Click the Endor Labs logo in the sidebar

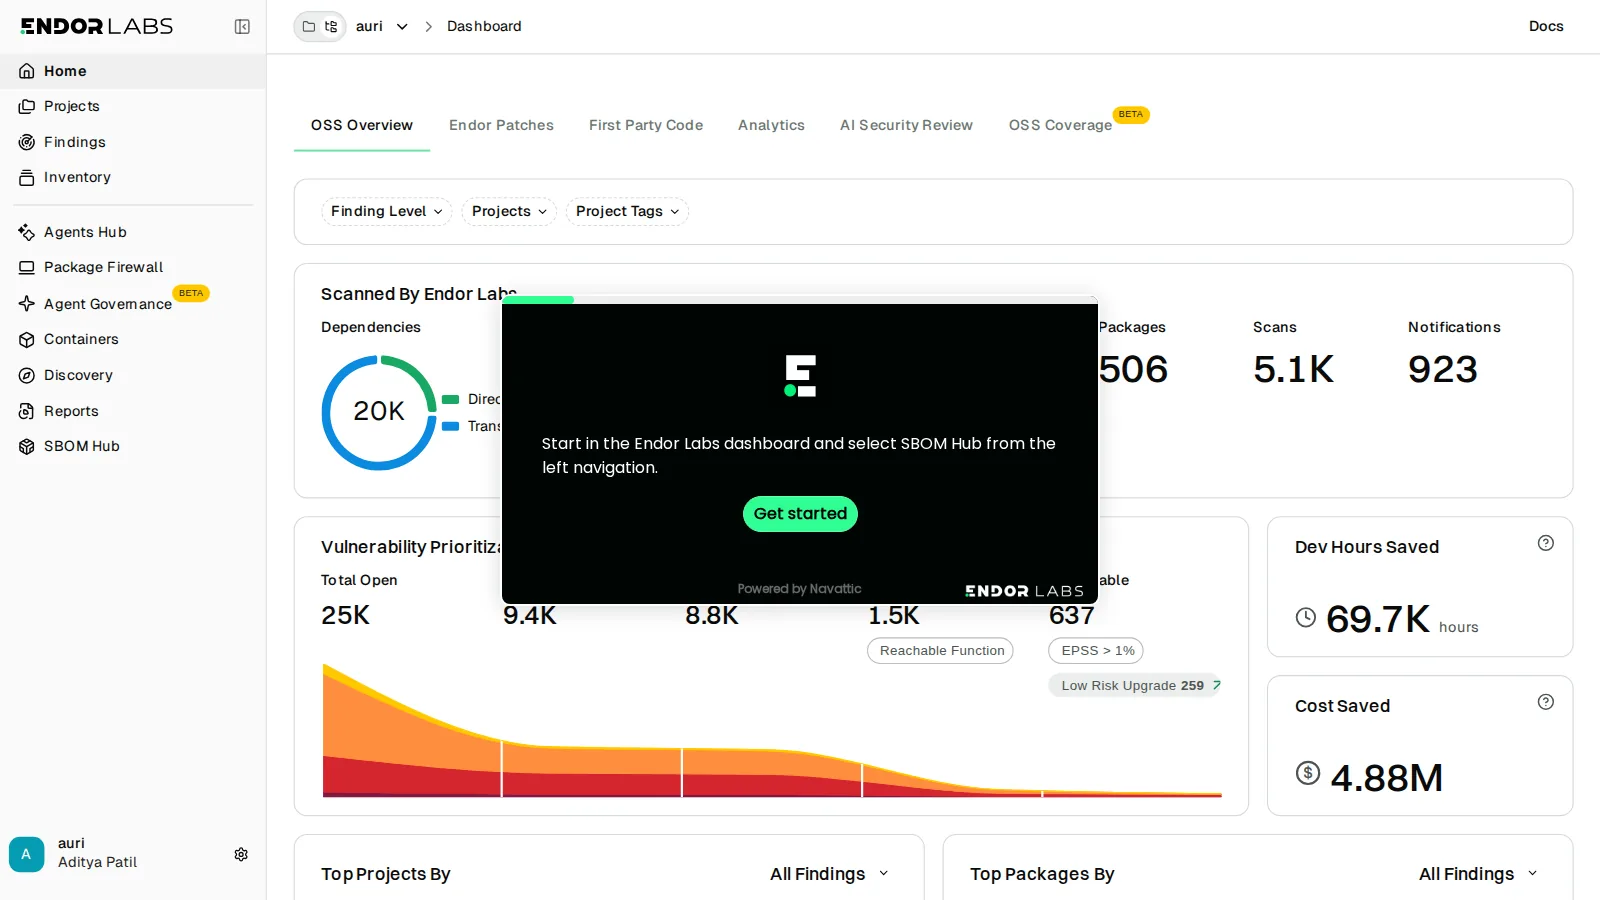[x=97, y=26]
